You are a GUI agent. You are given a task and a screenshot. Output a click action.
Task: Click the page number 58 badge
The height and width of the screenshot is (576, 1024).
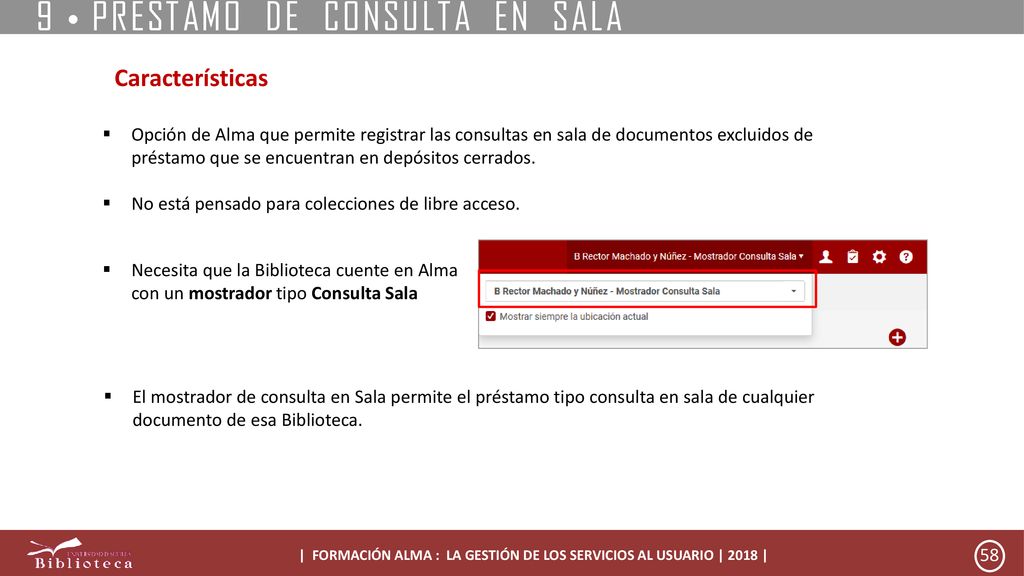click(990, 555)
